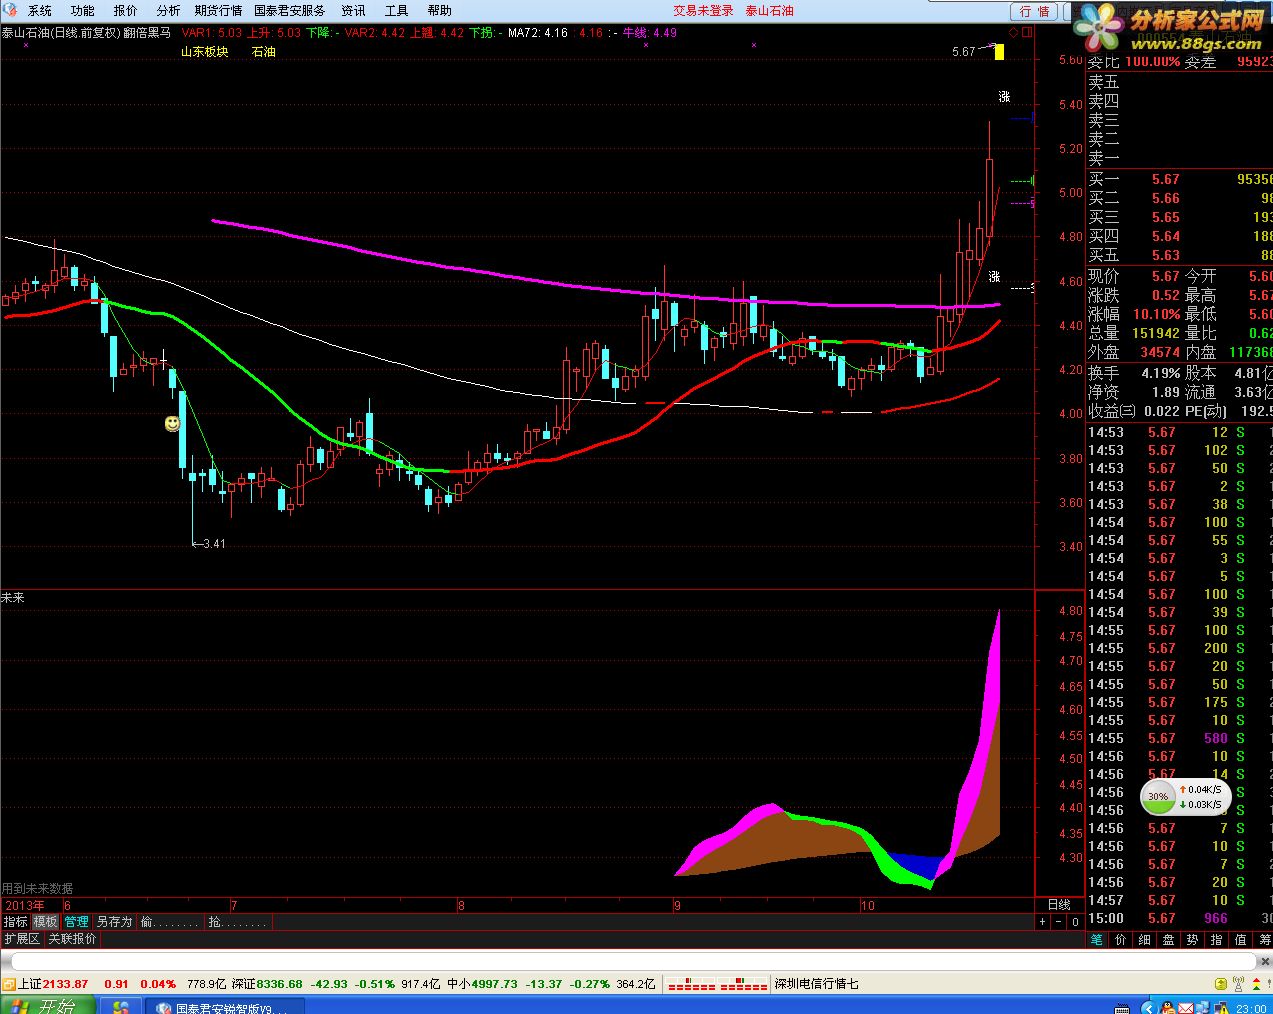Click the 上证 index icon in status bar

point(8,984)
